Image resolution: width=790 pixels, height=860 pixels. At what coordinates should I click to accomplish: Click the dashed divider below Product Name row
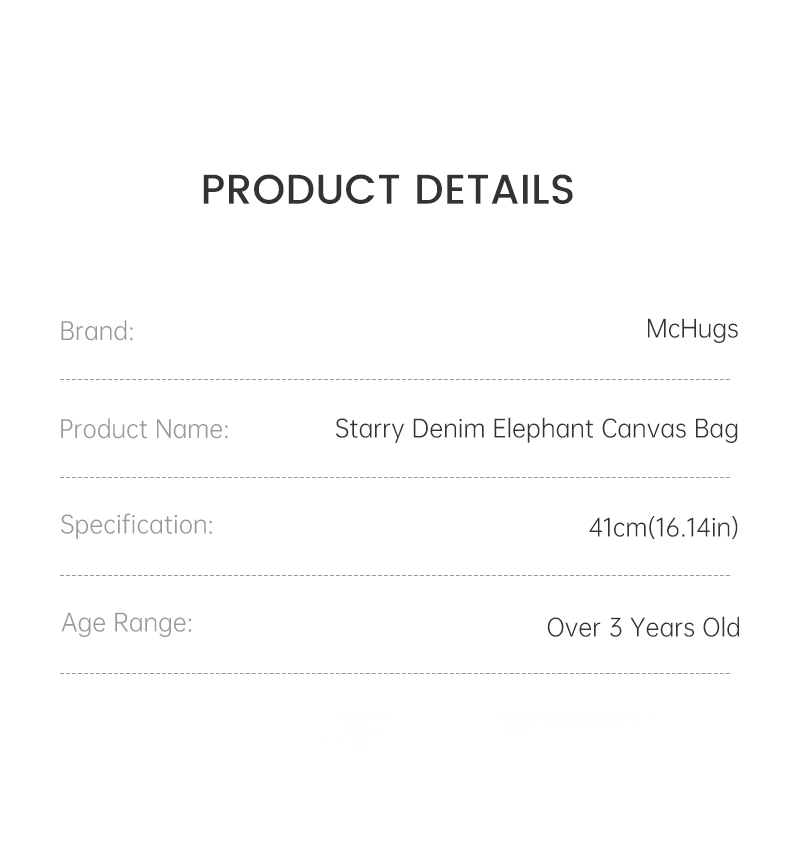point(395,478)
